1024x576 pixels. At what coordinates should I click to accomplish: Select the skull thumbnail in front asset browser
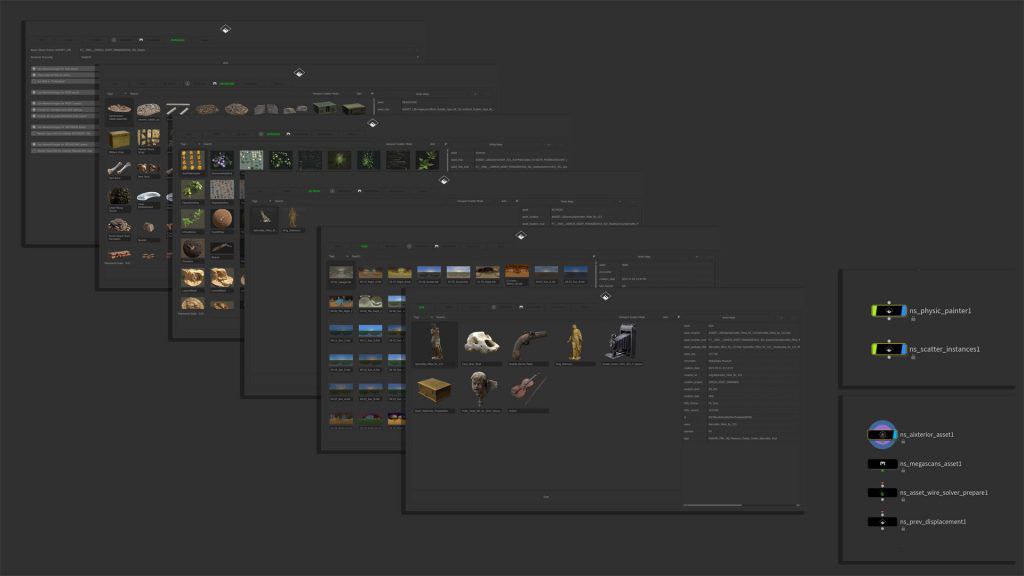[482, 342]
